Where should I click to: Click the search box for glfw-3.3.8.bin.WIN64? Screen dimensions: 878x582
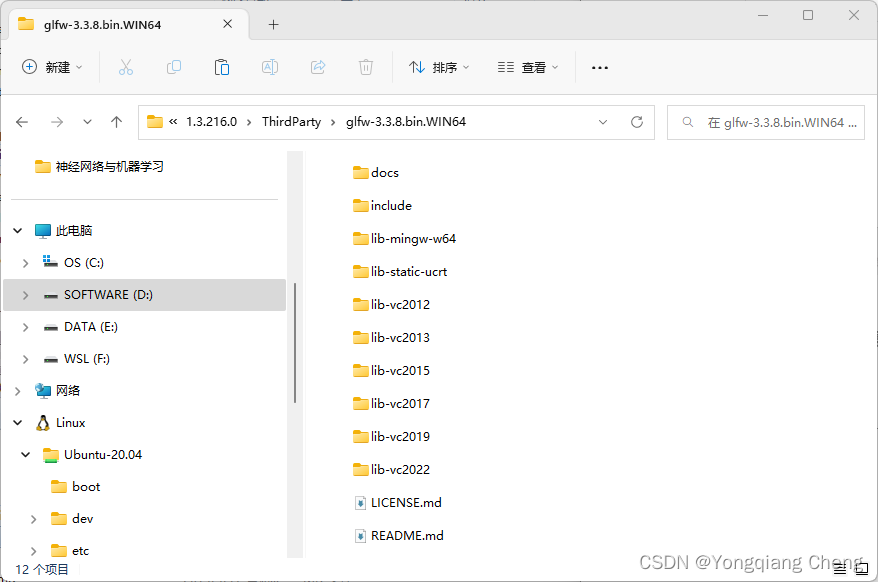click(x=766, y=122)
